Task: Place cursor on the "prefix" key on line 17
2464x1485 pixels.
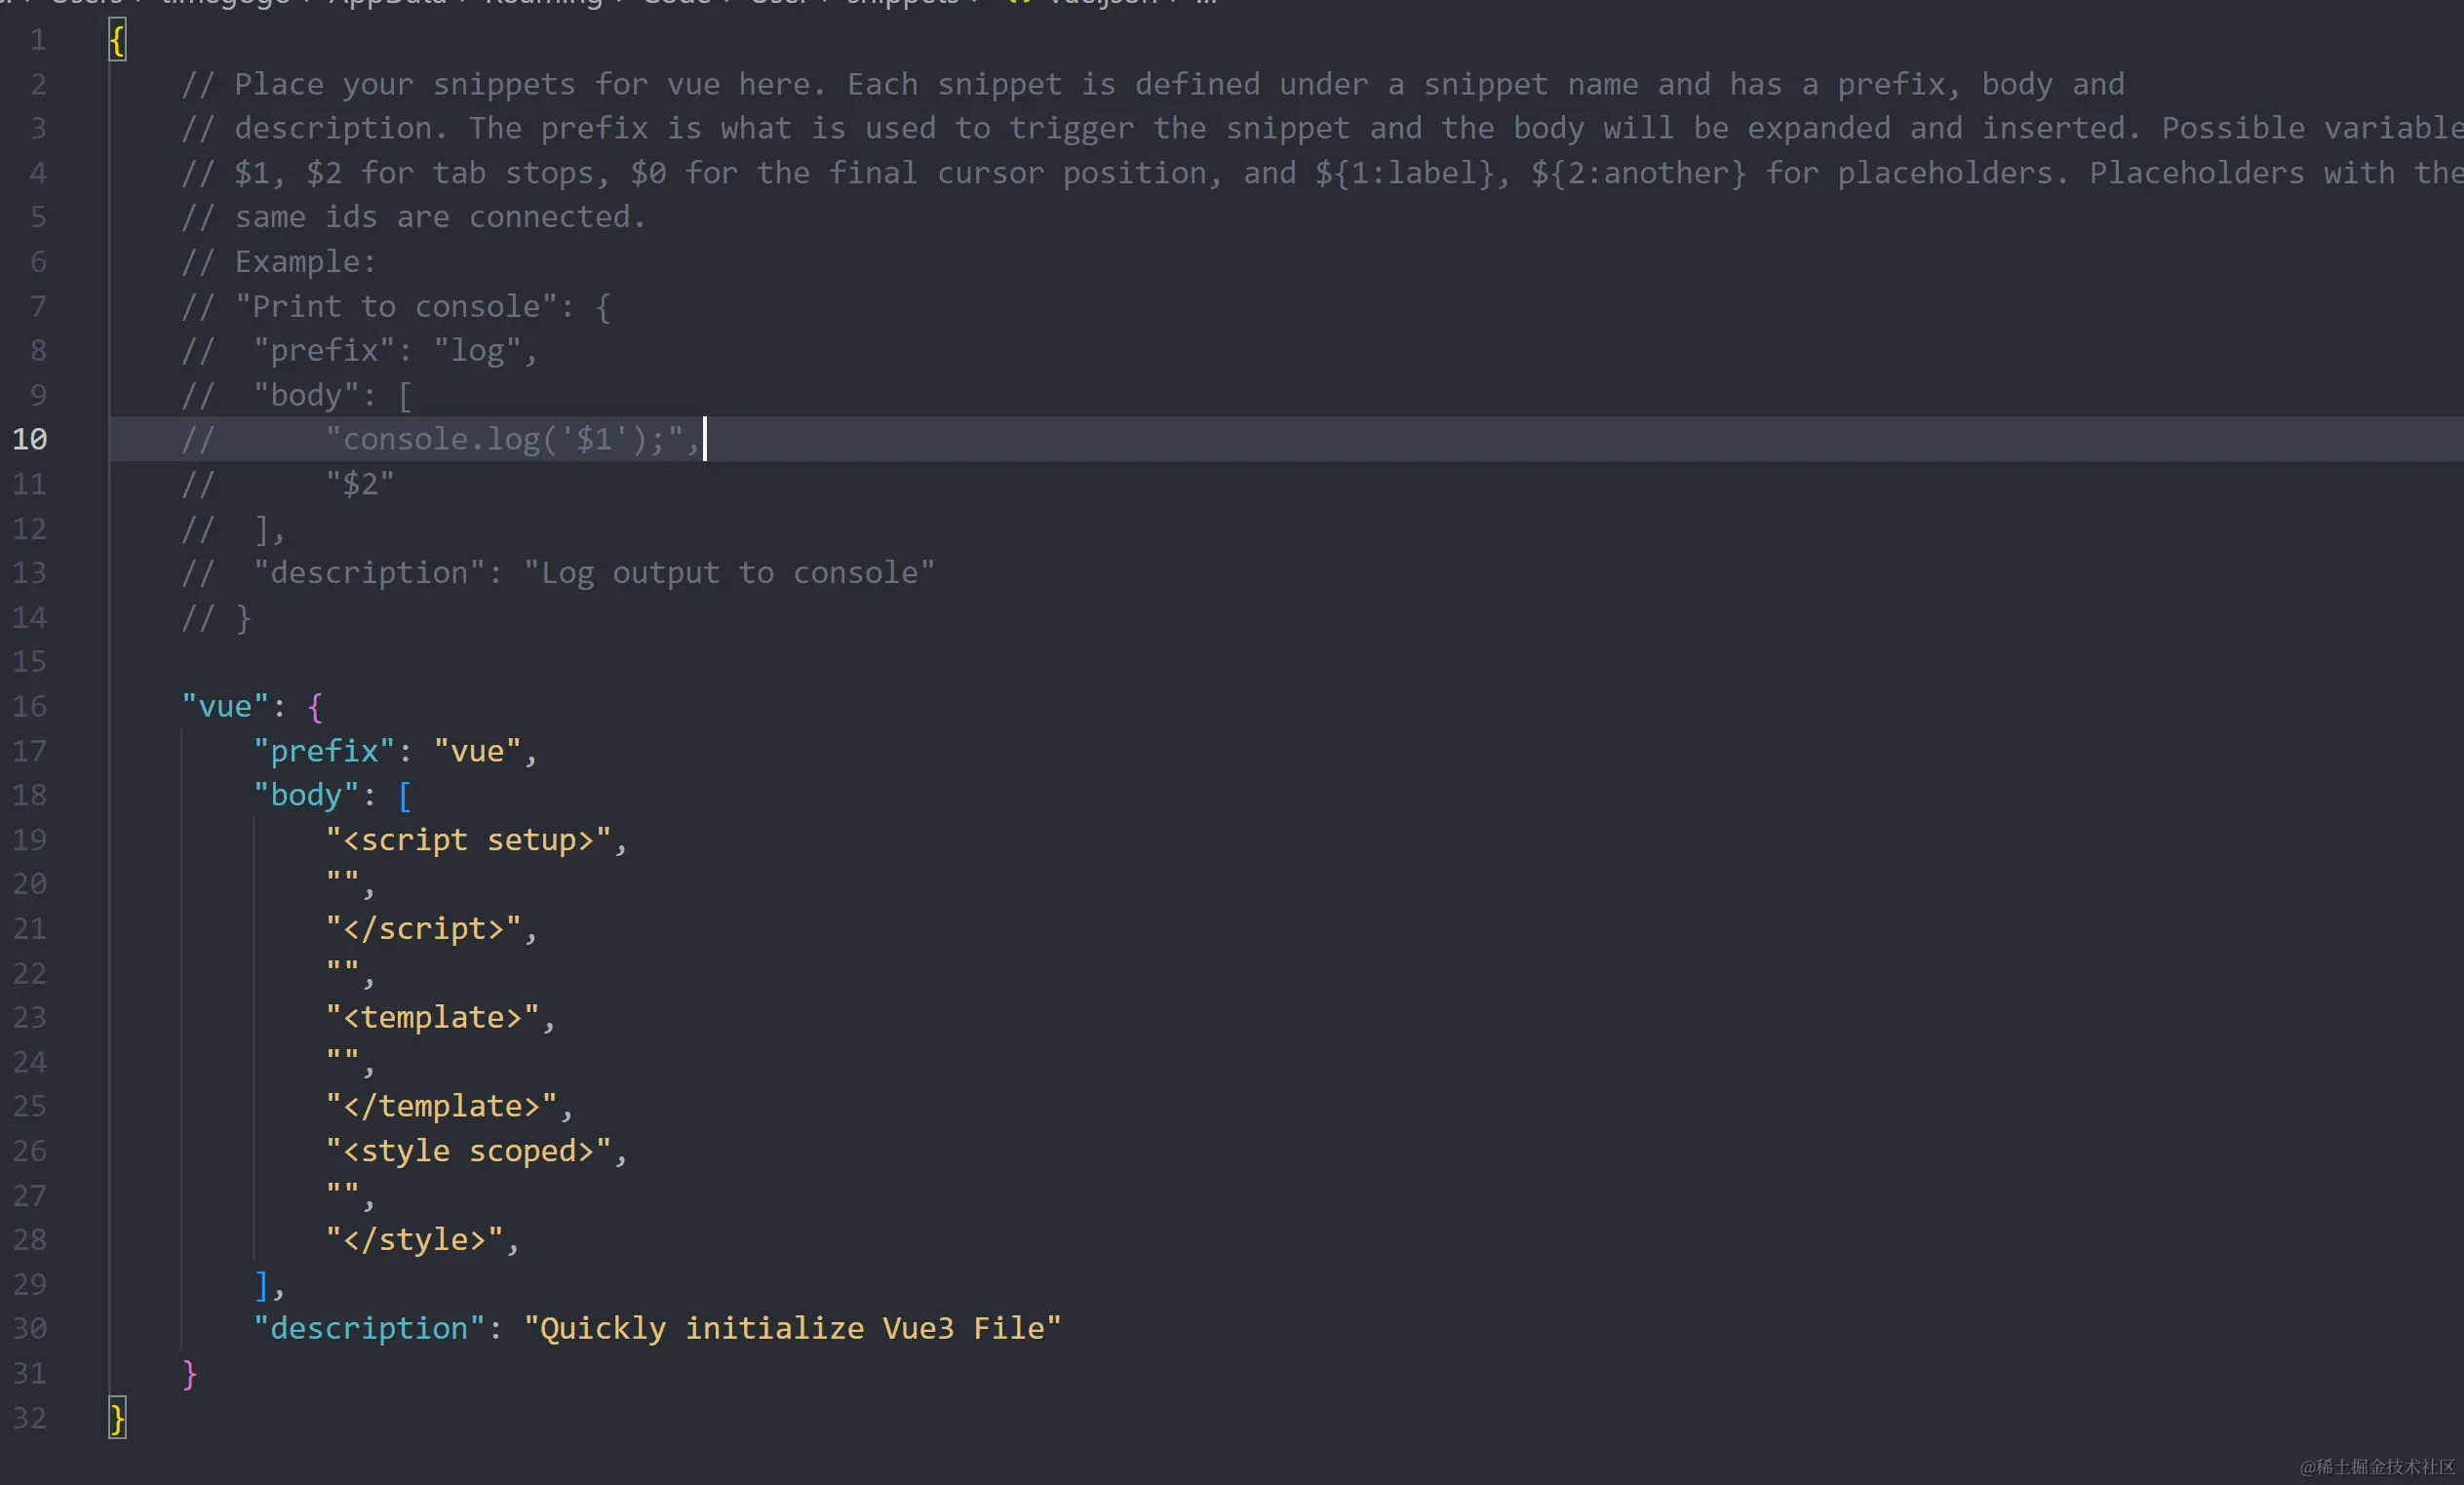Action: click(x=324, y=751)
